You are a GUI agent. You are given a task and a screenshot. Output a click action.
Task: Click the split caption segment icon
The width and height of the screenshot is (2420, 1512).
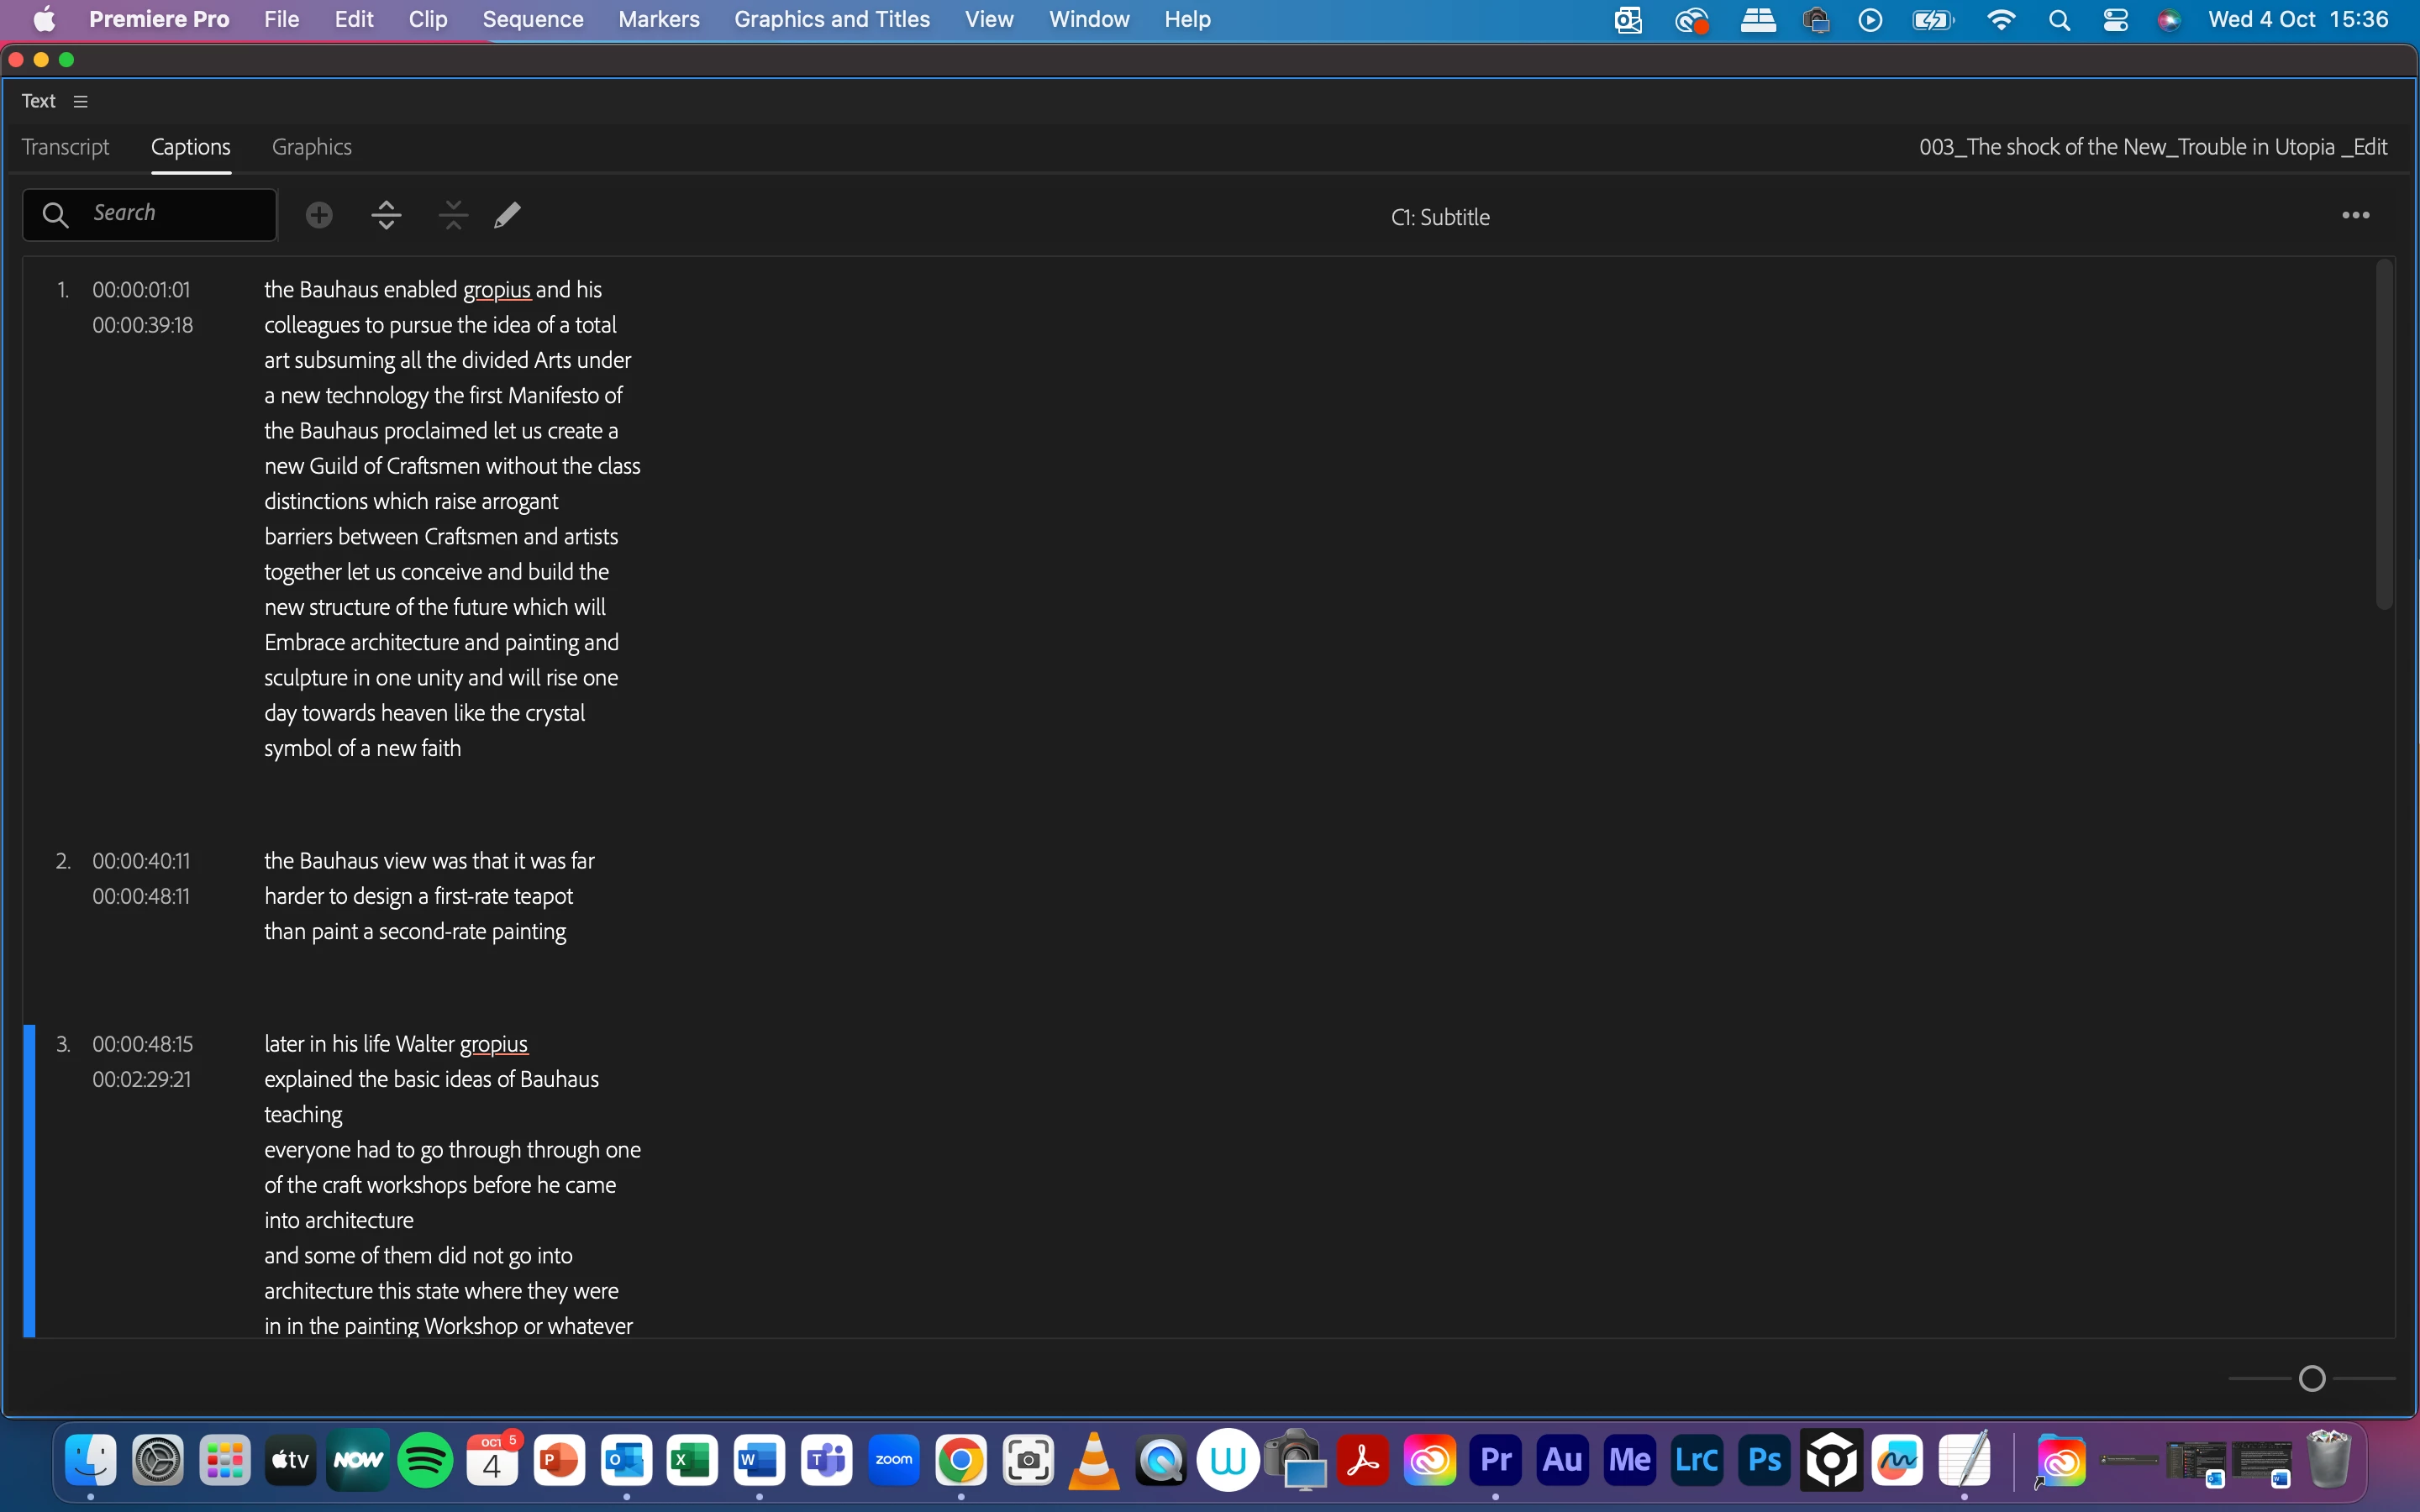click(386, 215)
